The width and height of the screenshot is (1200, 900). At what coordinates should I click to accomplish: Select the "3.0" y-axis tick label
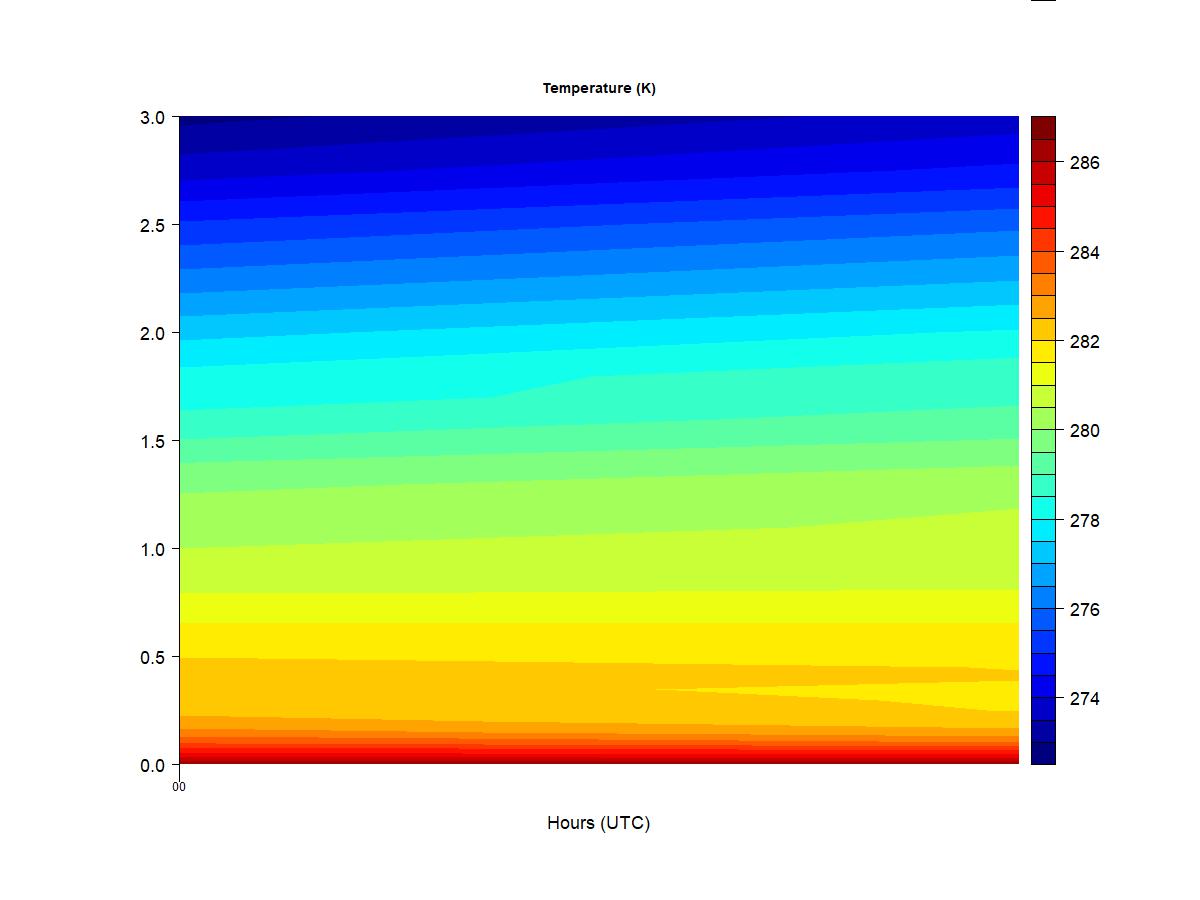[x=152, y=117]
